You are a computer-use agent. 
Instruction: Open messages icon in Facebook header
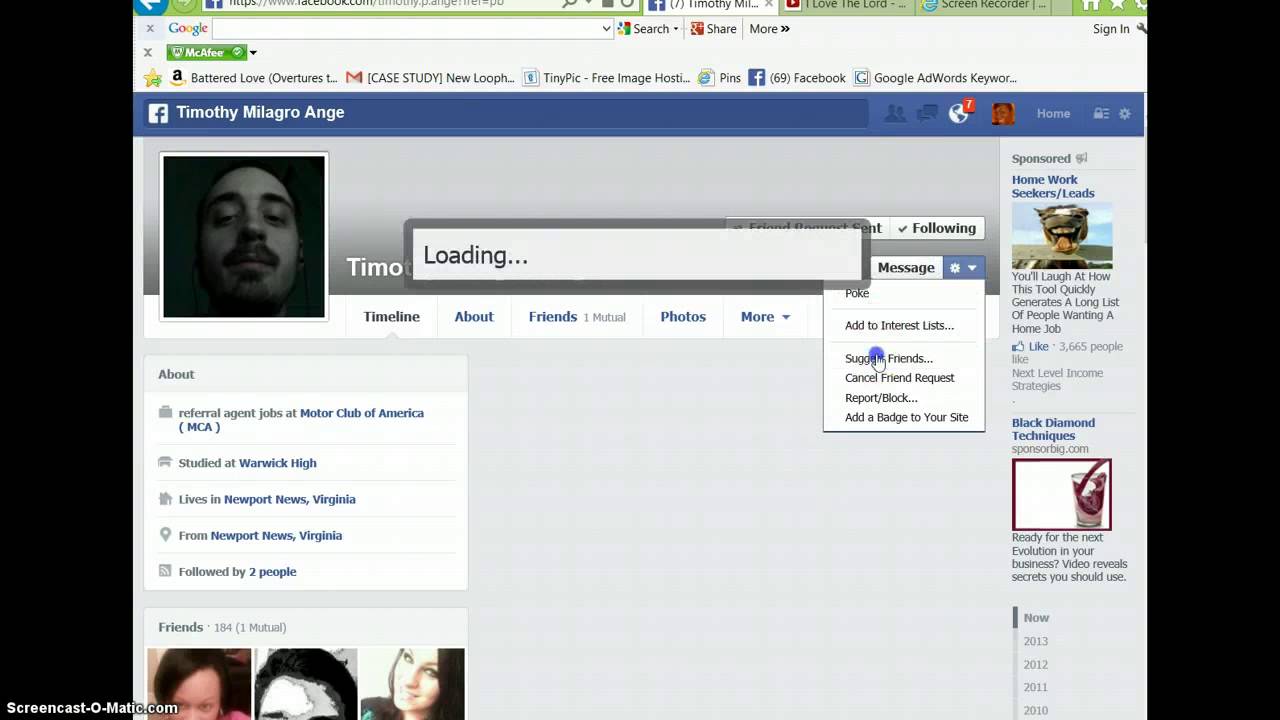click(927, 114)
